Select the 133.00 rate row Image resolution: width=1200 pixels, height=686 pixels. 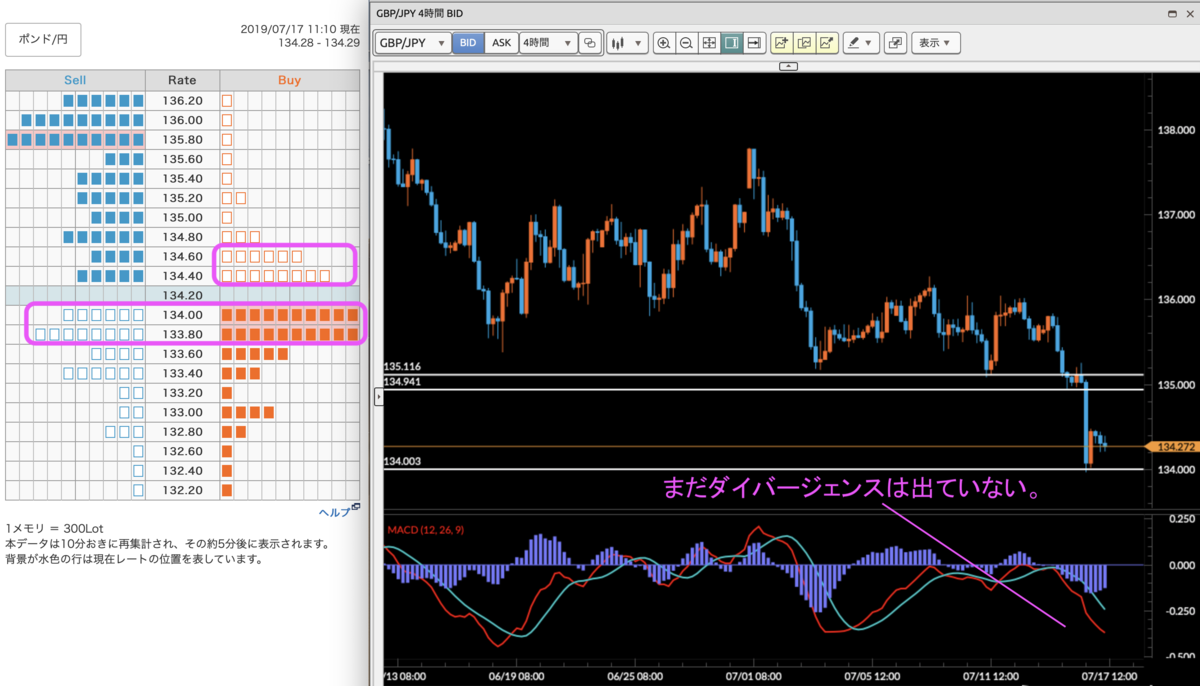coord(182,412)
